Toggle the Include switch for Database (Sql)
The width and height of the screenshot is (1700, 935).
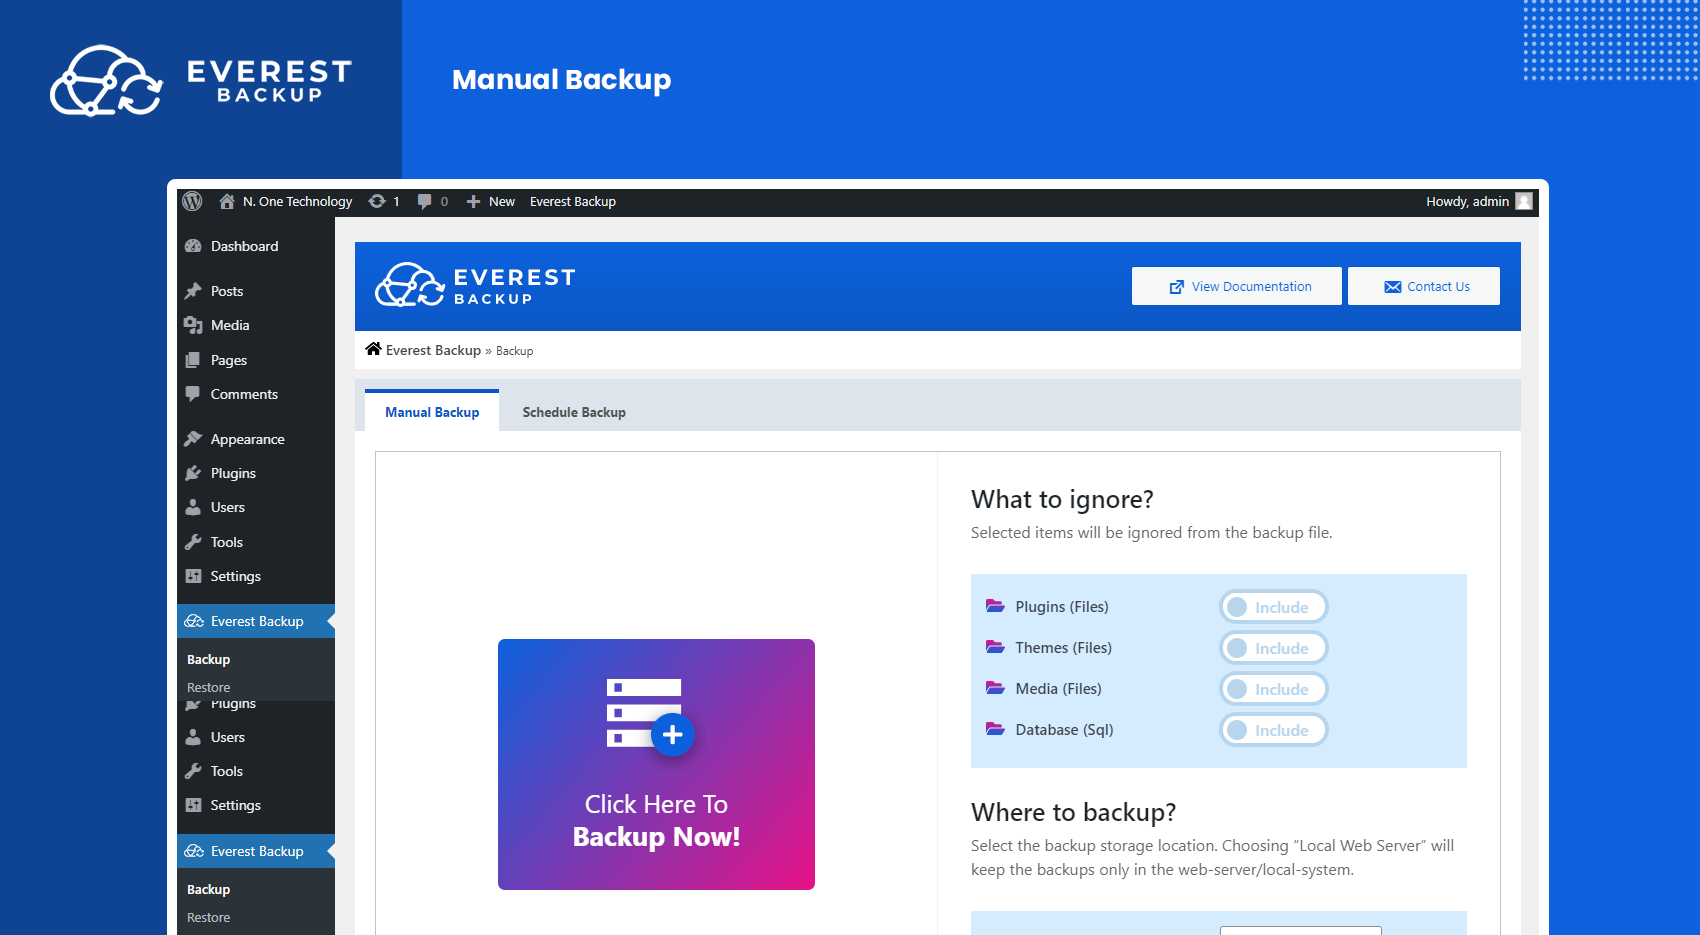tap(1274, 730)
